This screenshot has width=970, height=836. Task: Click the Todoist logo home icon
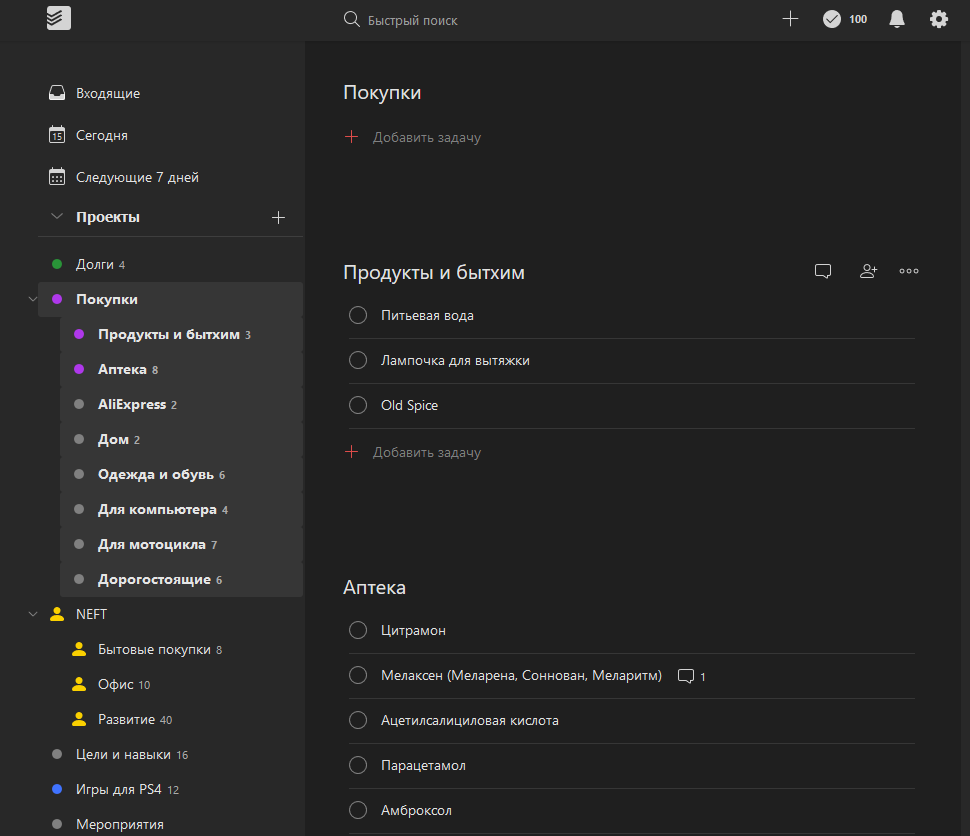(59, 19)
